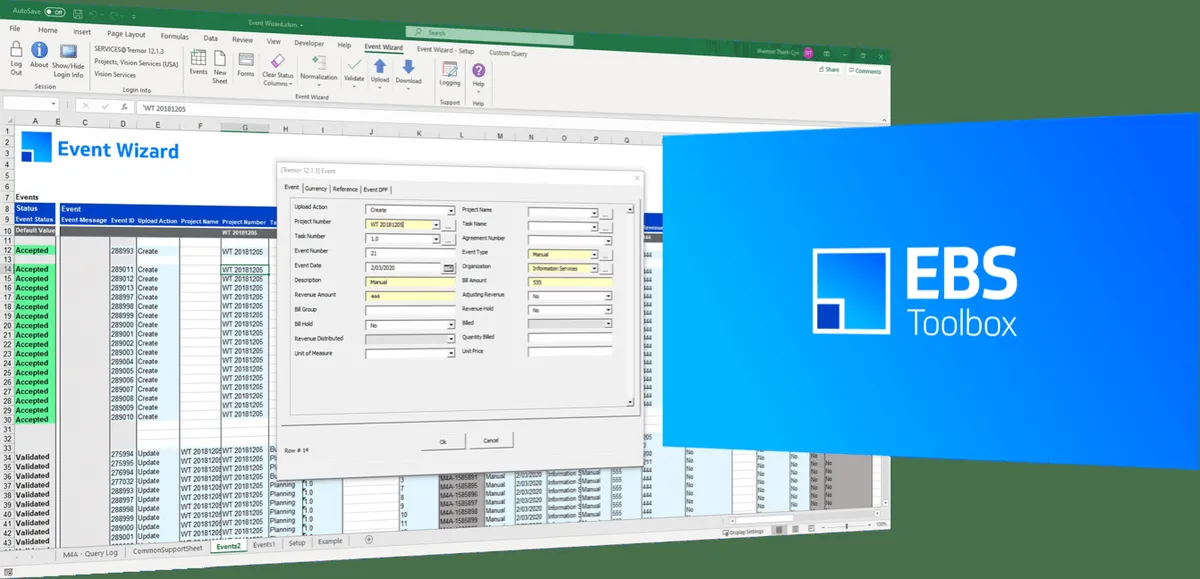
Task: Click the Normalization ribbon icon
Action: tap(319, 64)
